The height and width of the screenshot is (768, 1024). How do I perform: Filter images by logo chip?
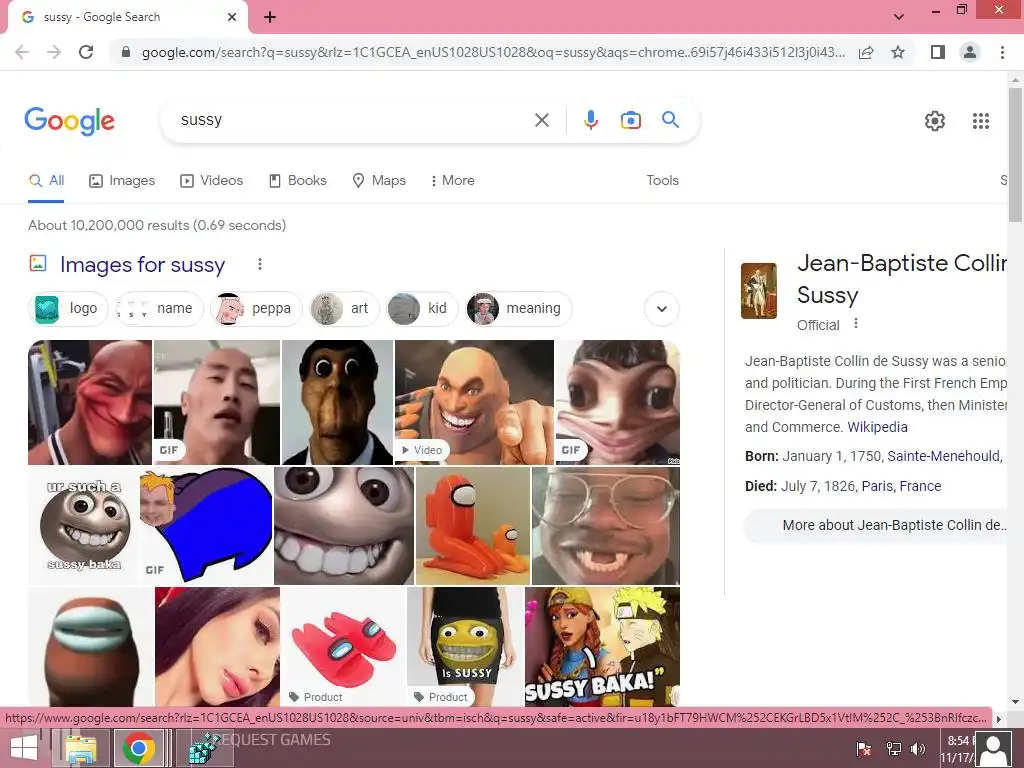[69, 308]
